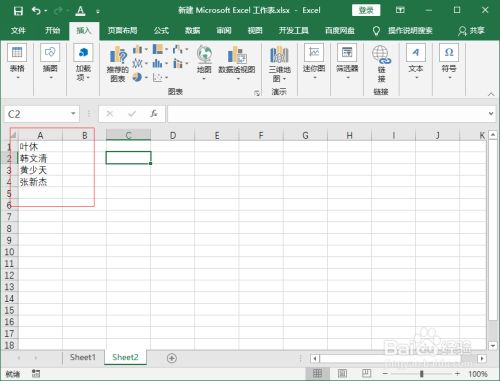
Task: Open the Undo history dropdown arrow
Action: coord(45,11)
